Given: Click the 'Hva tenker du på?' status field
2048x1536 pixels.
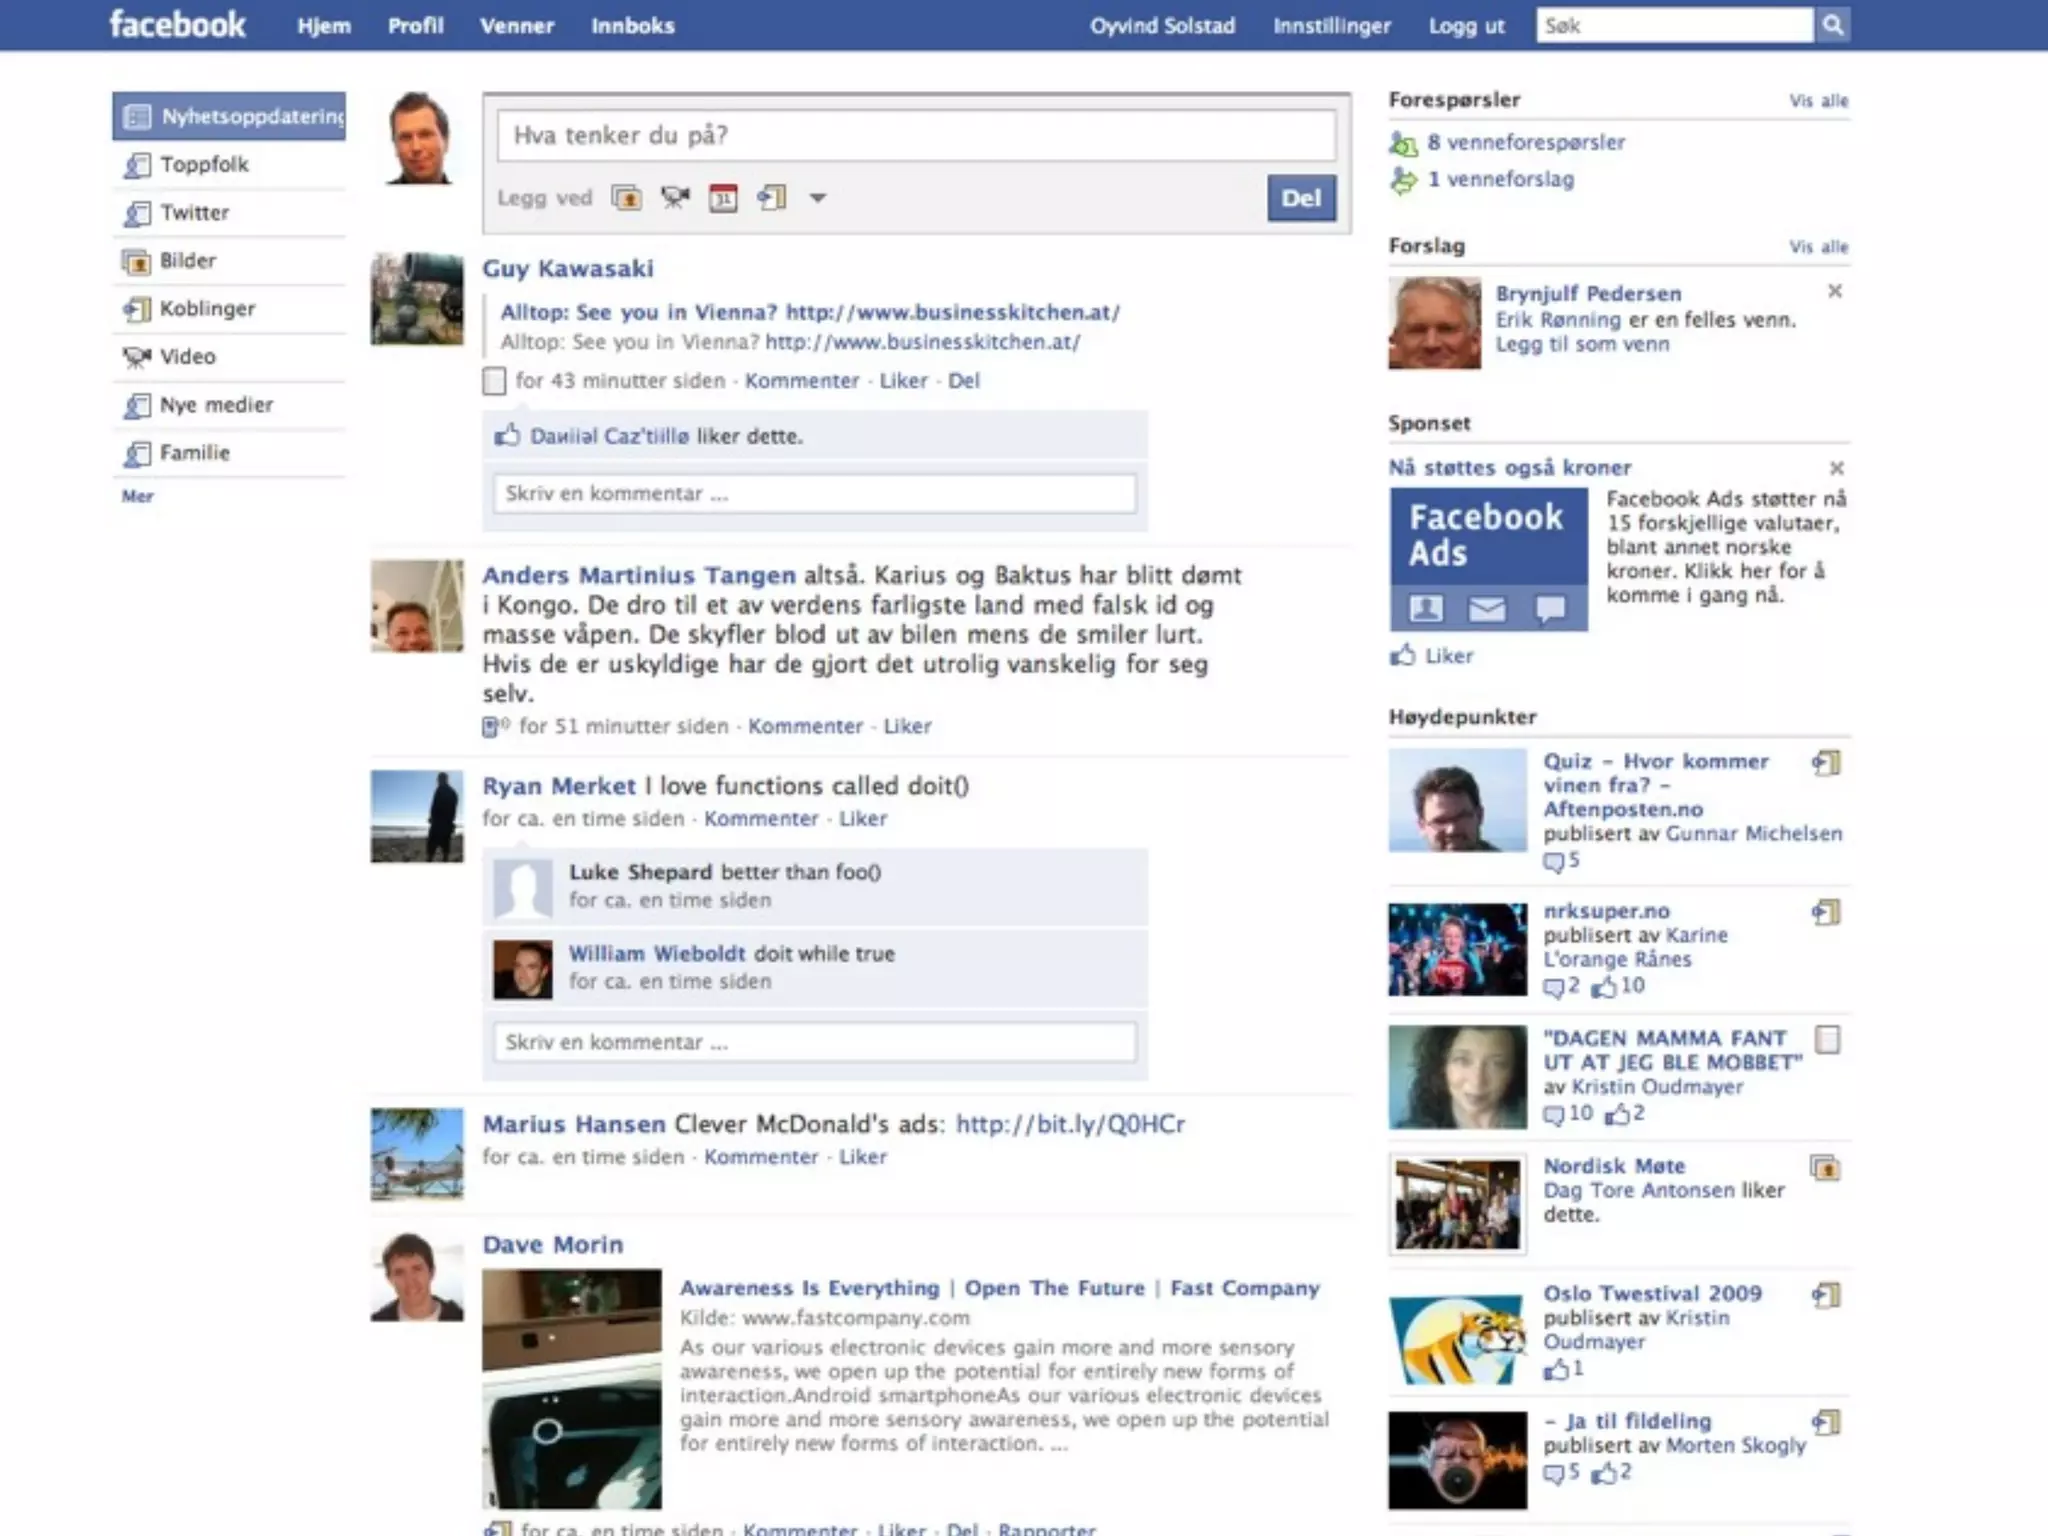Looking at the screenshot, I should 915,136.
